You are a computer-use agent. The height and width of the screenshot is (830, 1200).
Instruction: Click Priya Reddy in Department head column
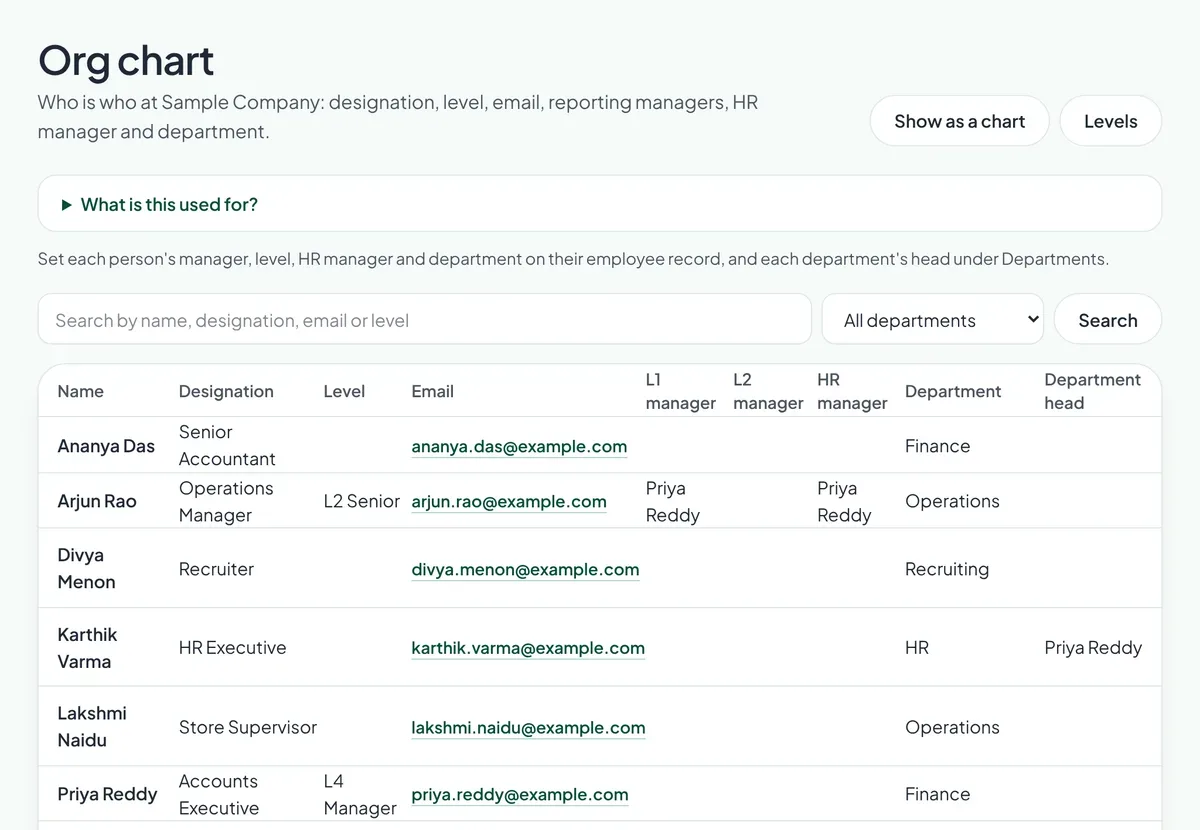tap(1093, 648)
